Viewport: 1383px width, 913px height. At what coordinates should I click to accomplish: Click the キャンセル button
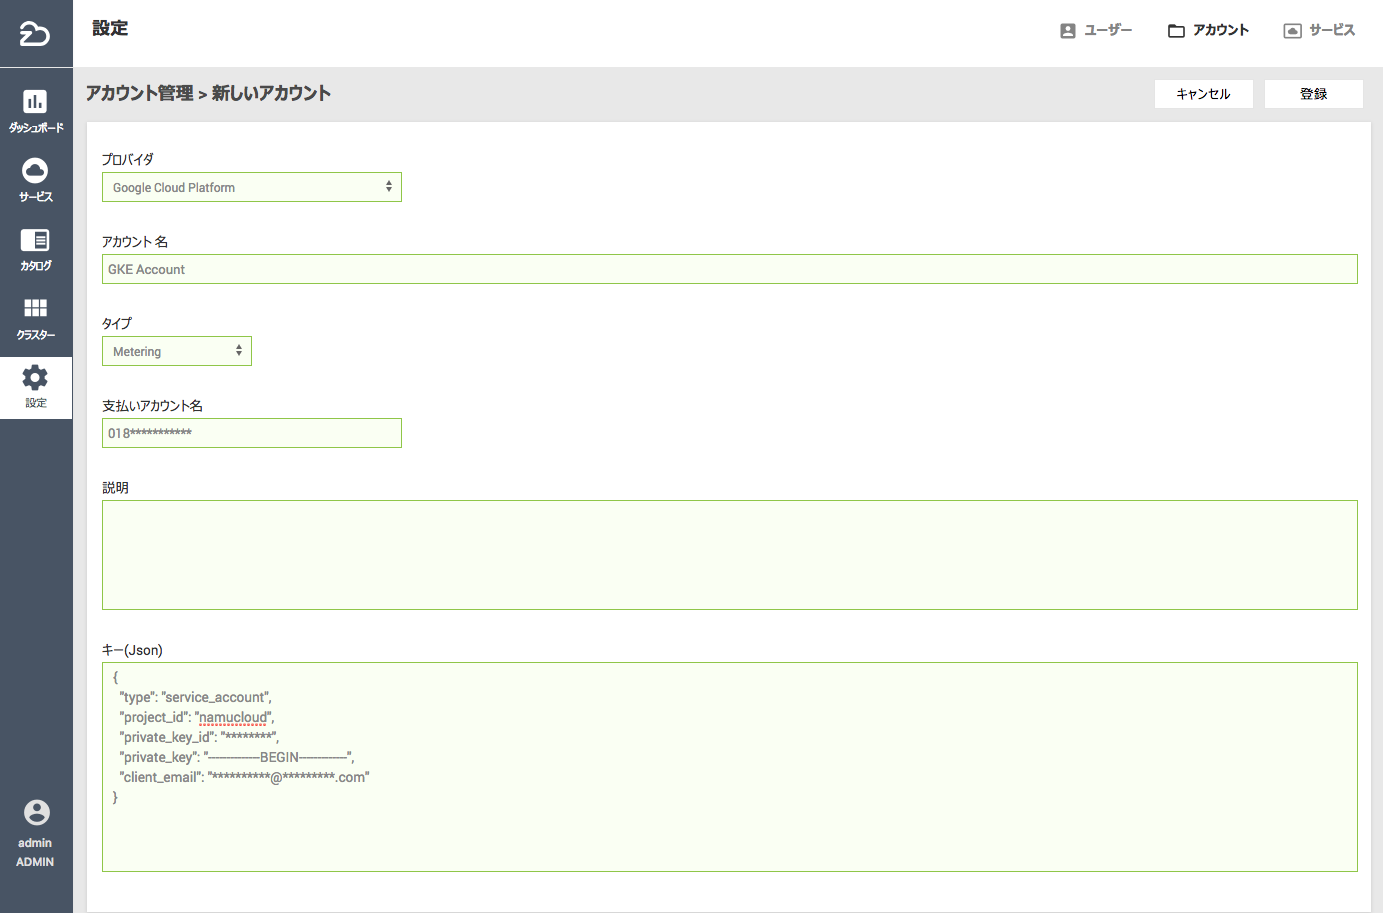[x=1204, y=94]
